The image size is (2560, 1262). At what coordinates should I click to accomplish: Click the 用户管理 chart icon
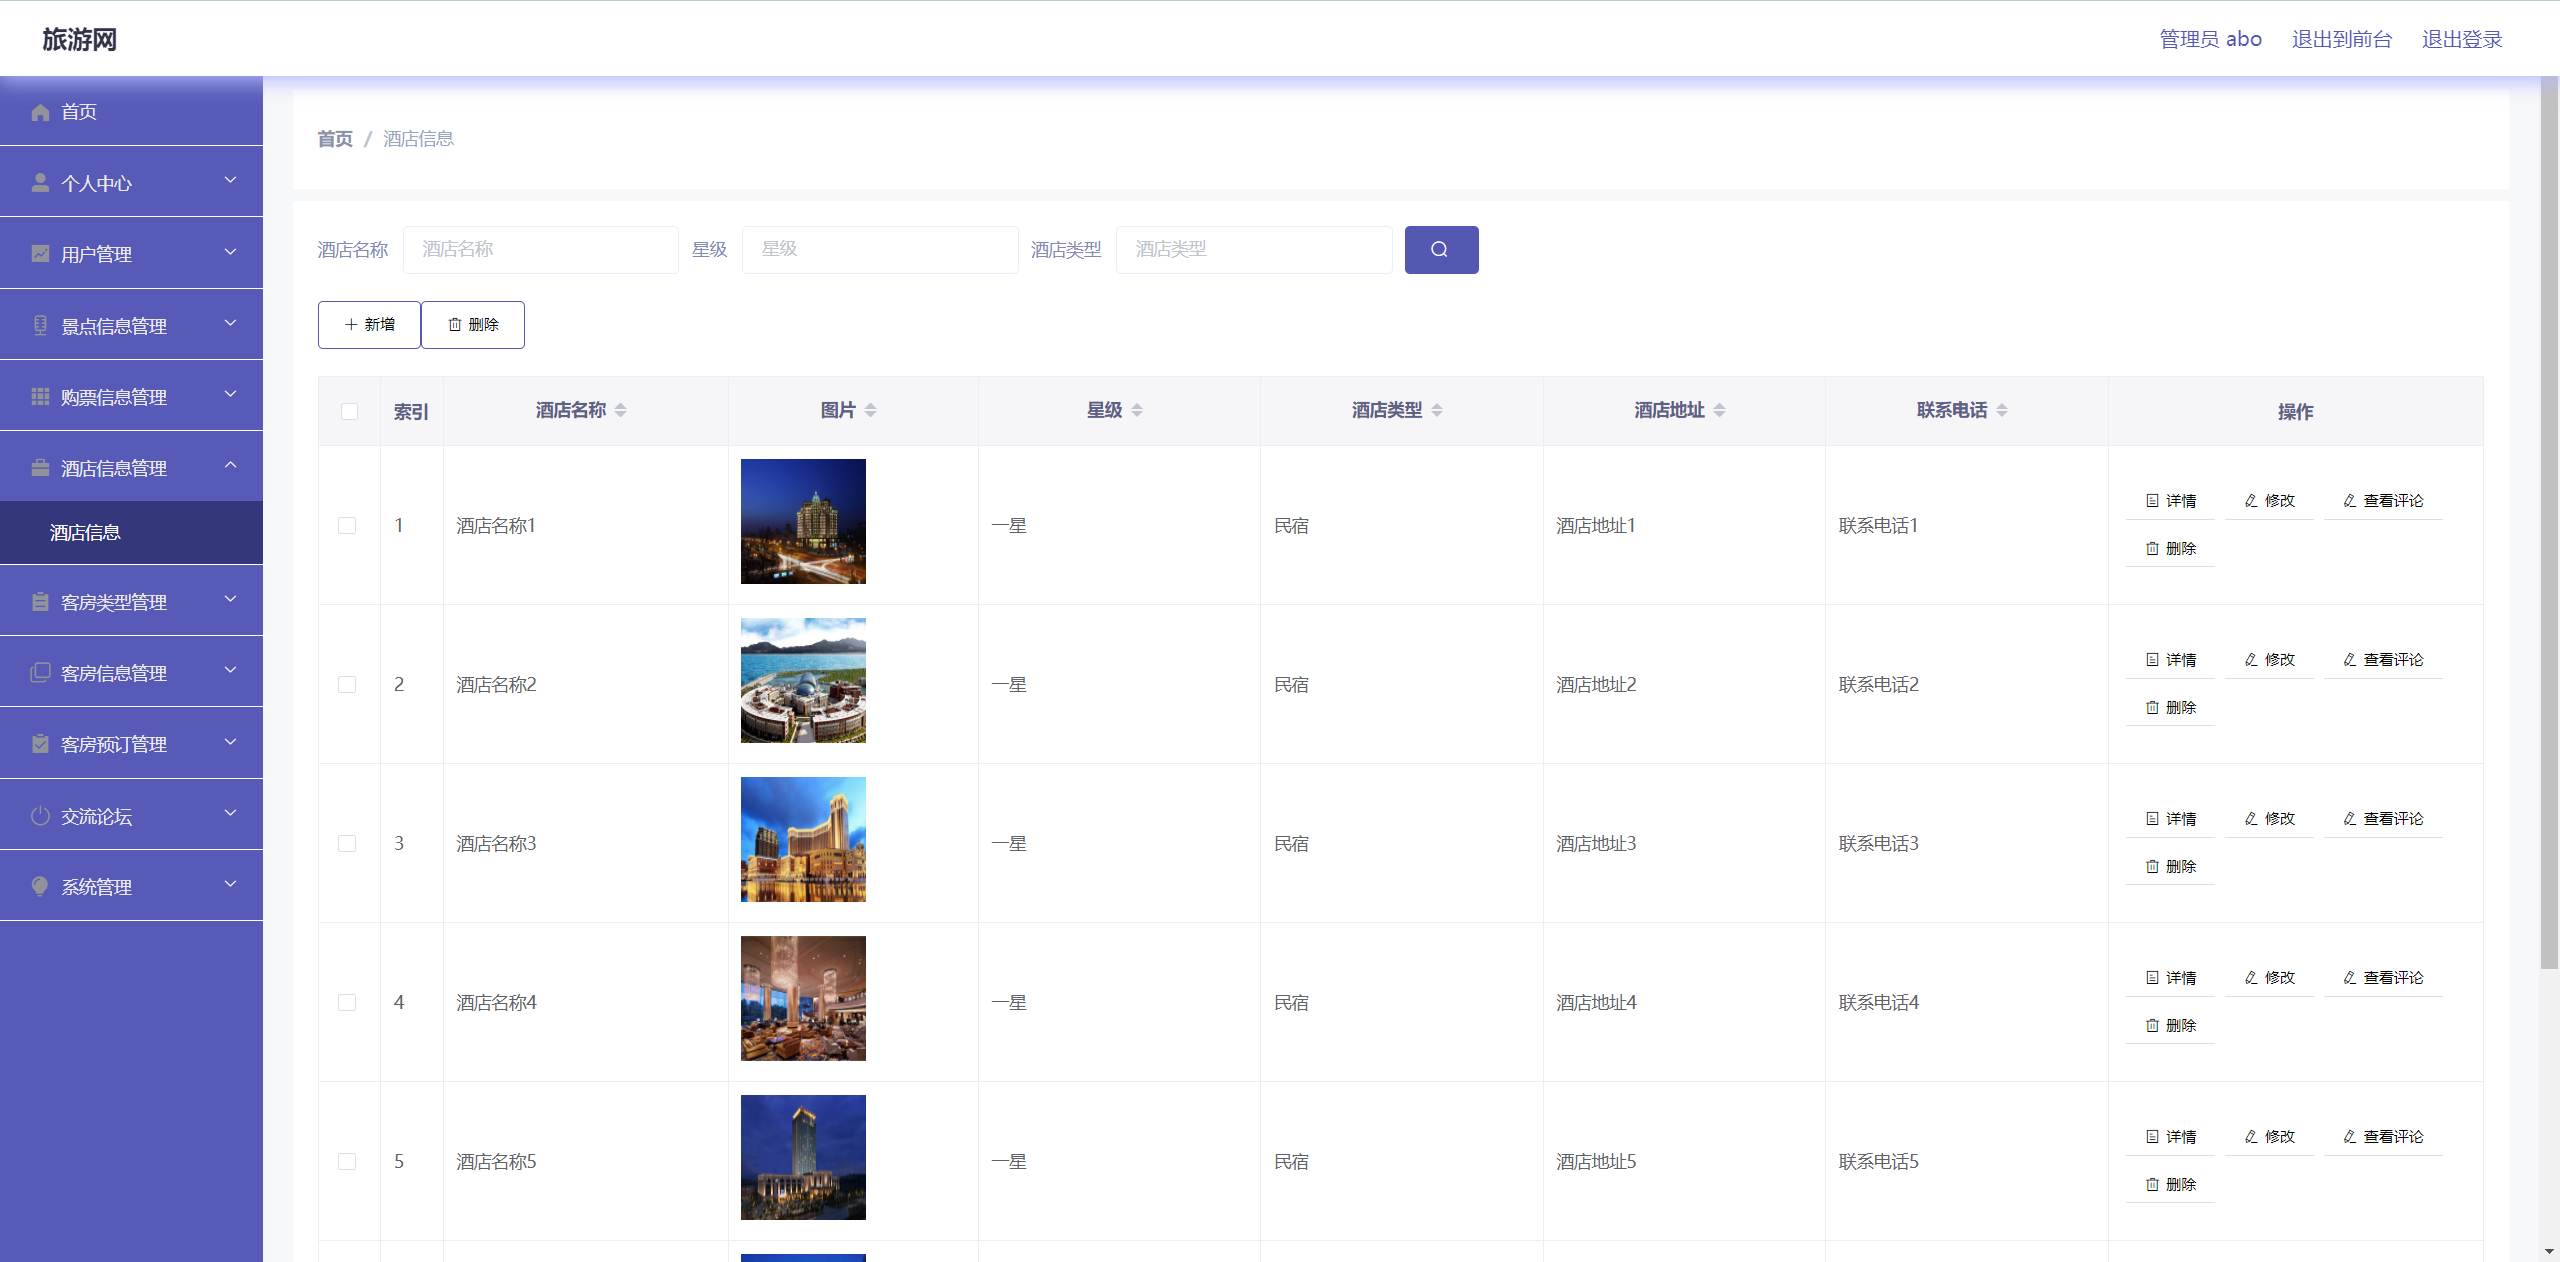click(40, 253)
